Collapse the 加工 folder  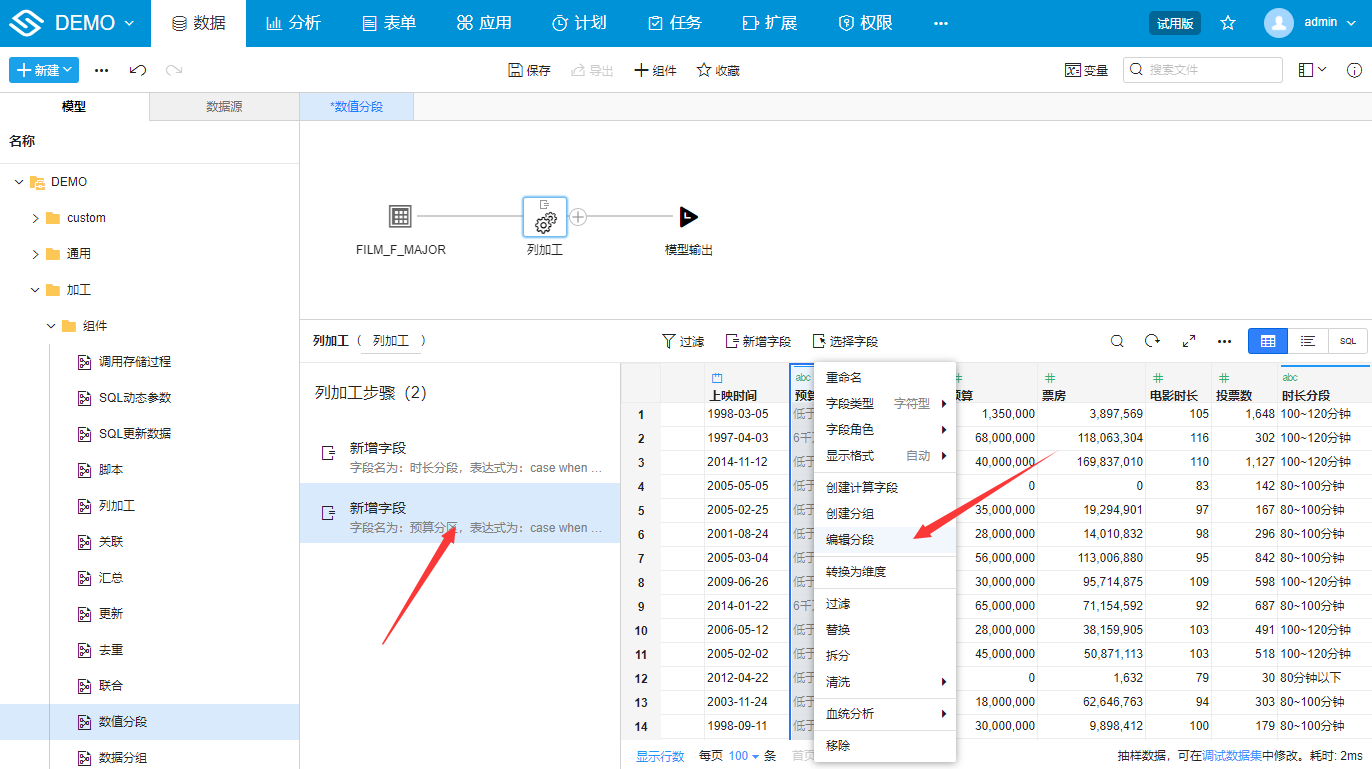coord(35,290)
